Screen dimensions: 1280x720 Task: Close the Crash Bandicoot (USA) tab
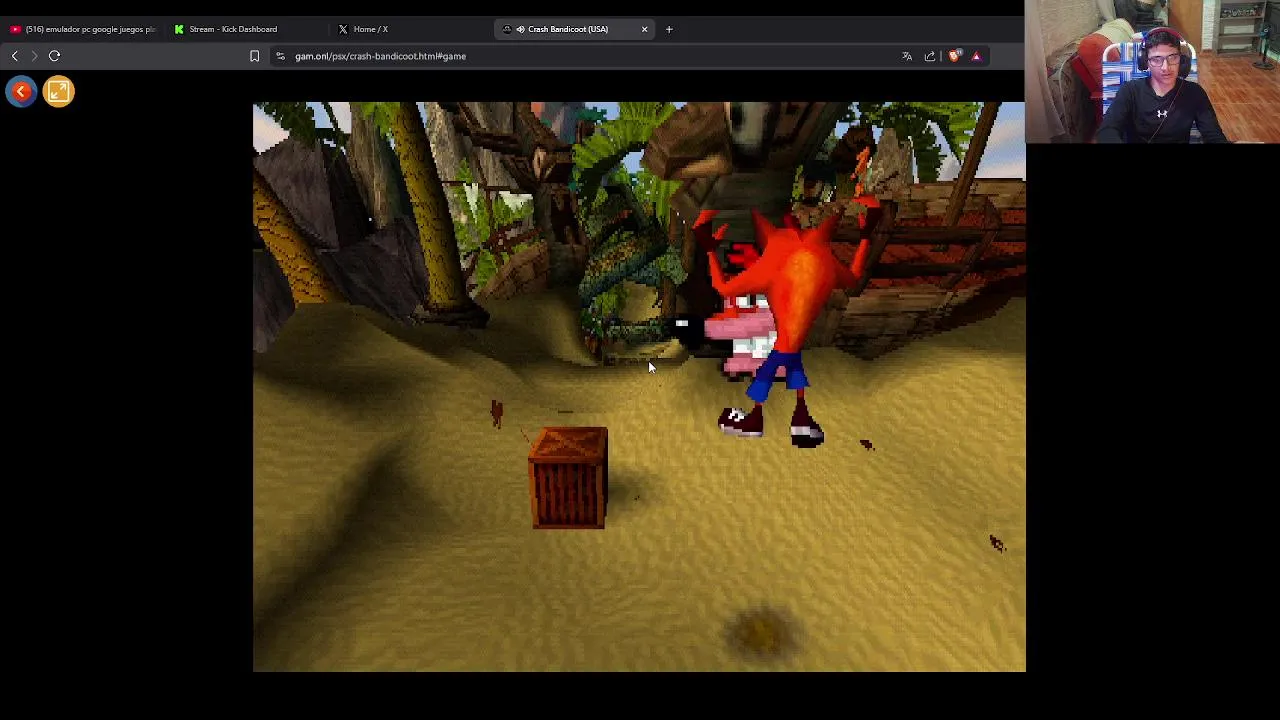(644, 29)
